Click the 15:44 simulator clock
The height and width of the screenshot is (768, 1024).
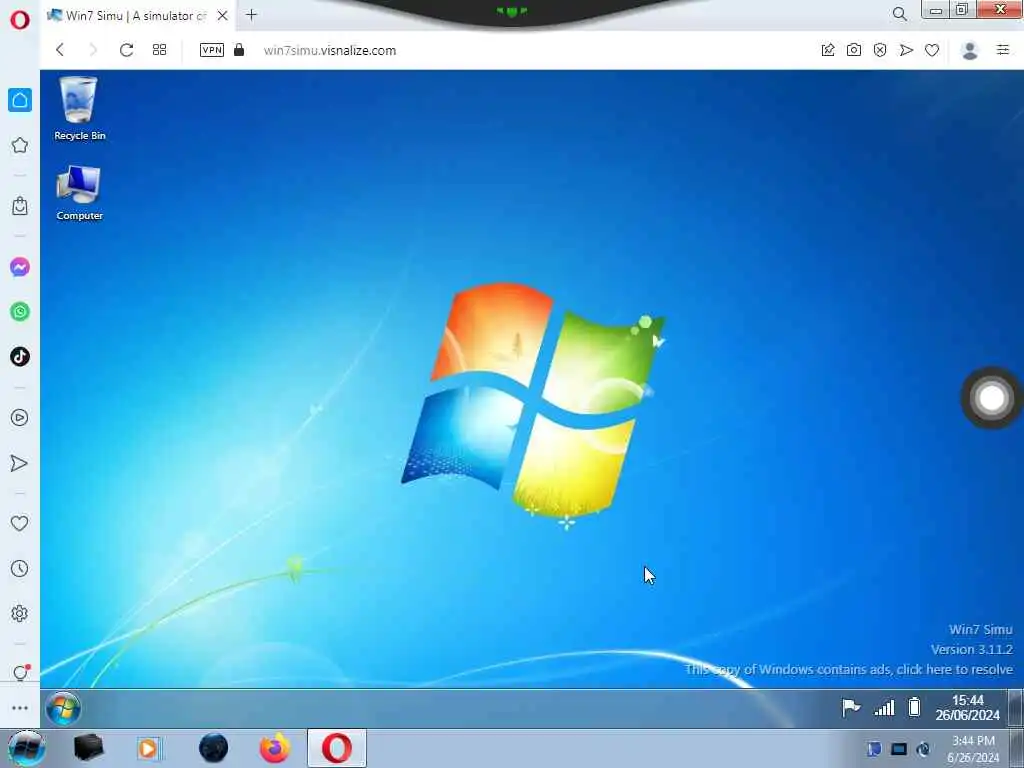[x=967, y=707]
